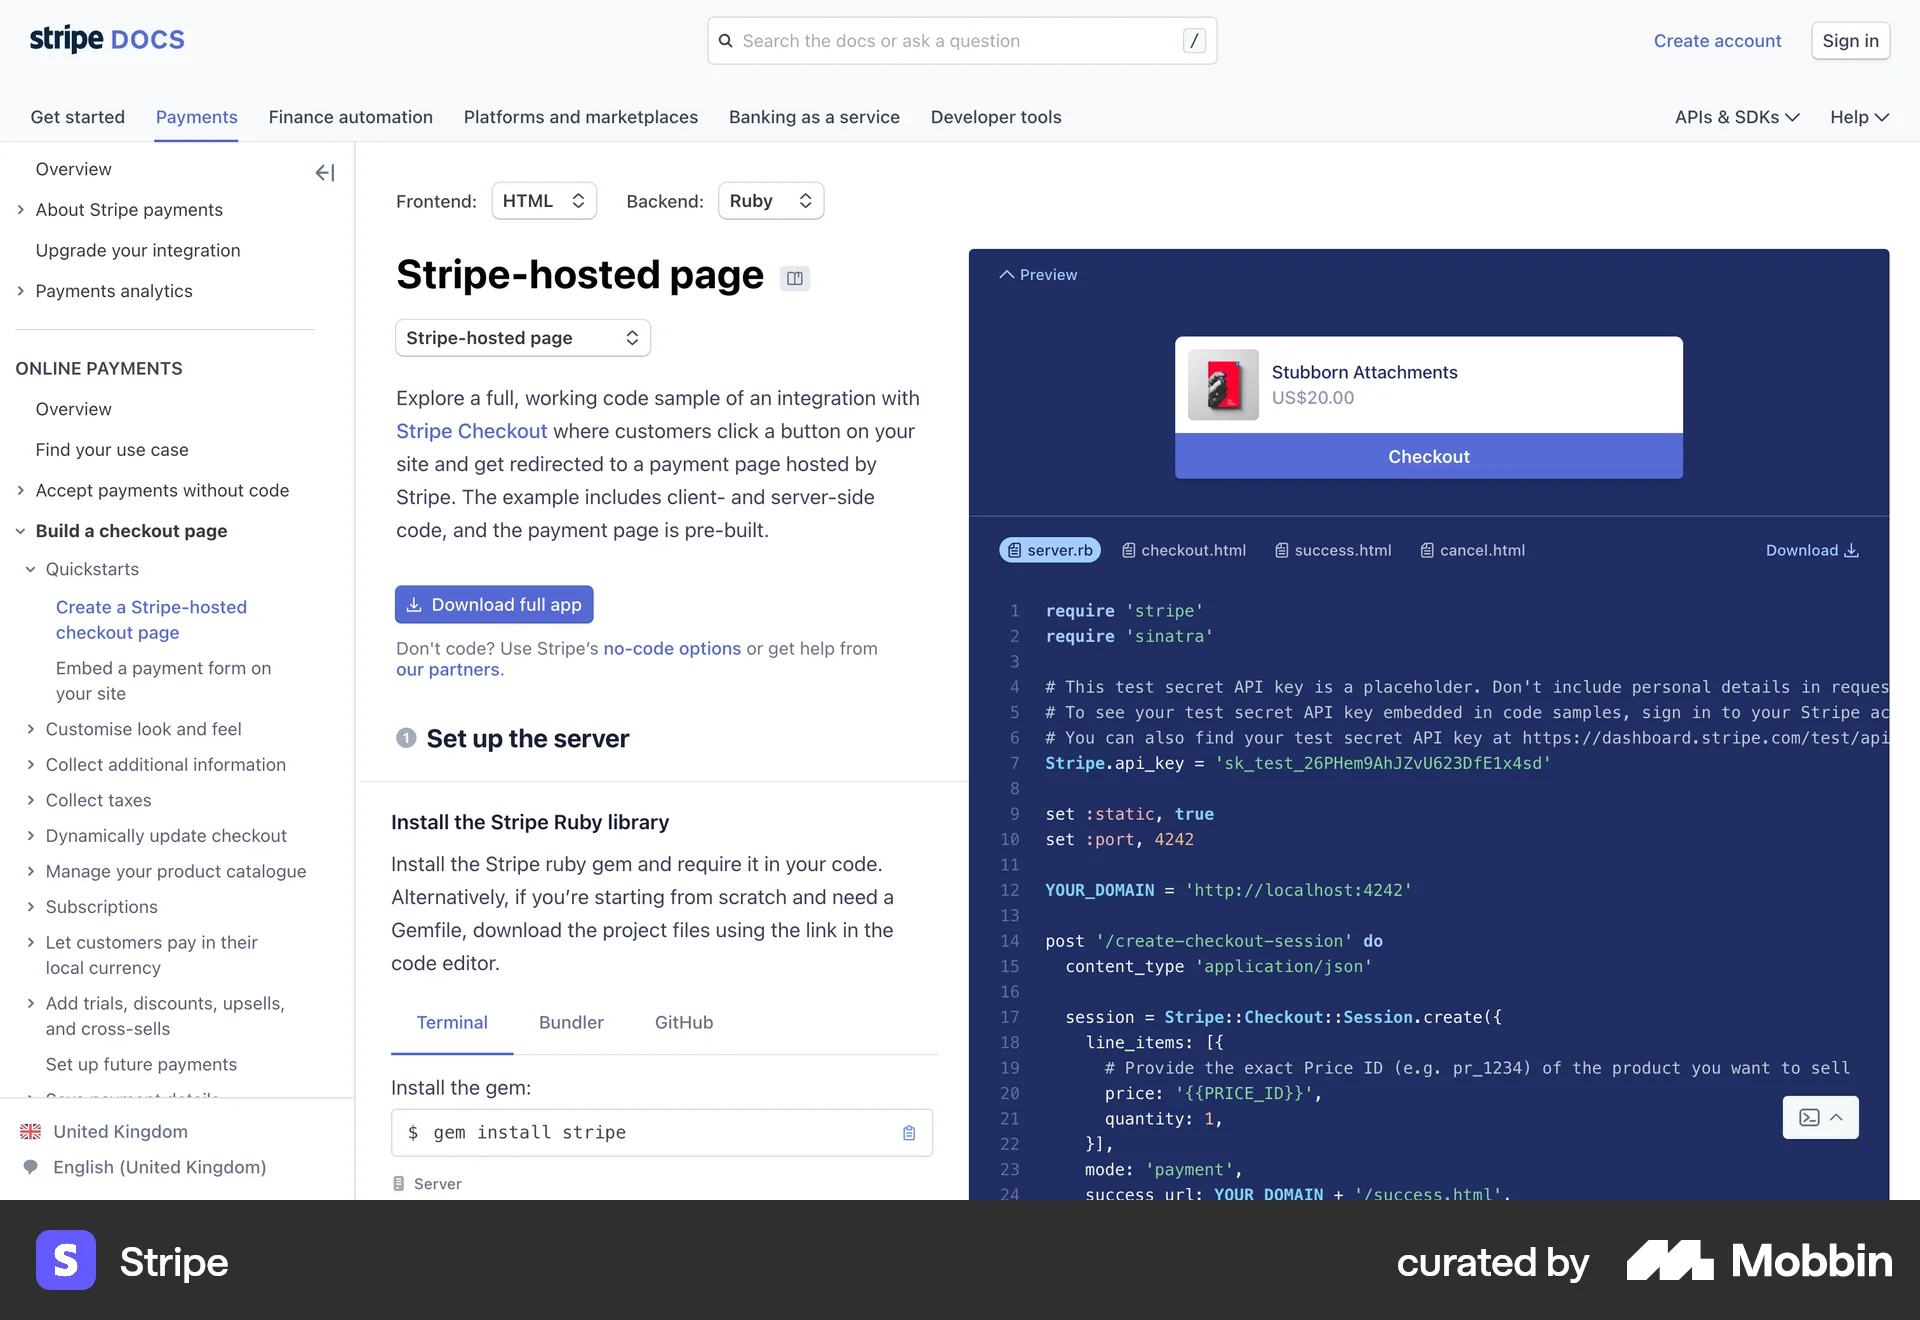Collapse the floating terminal panel chevron
This screenshot has width=1920, height=1320.
1838,1117
